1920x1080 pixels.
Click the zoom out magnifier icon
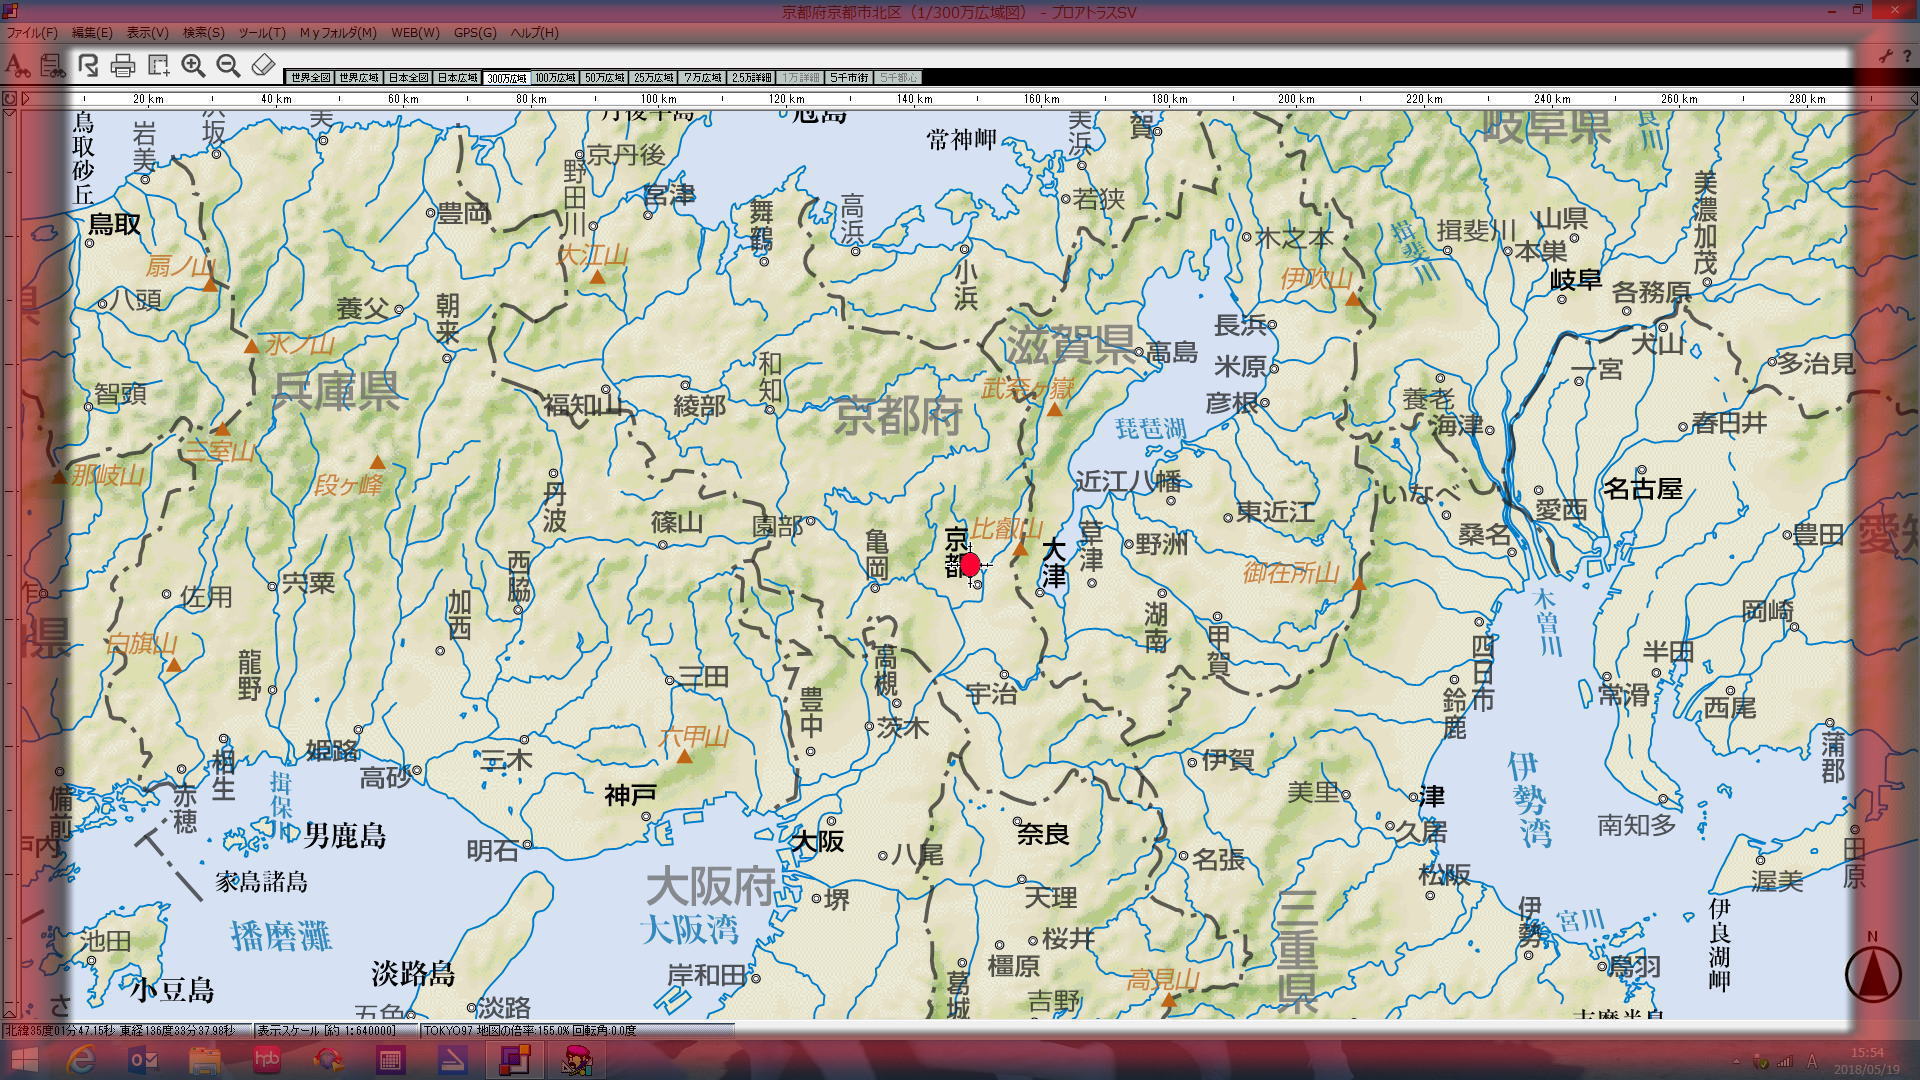point(228,66)
